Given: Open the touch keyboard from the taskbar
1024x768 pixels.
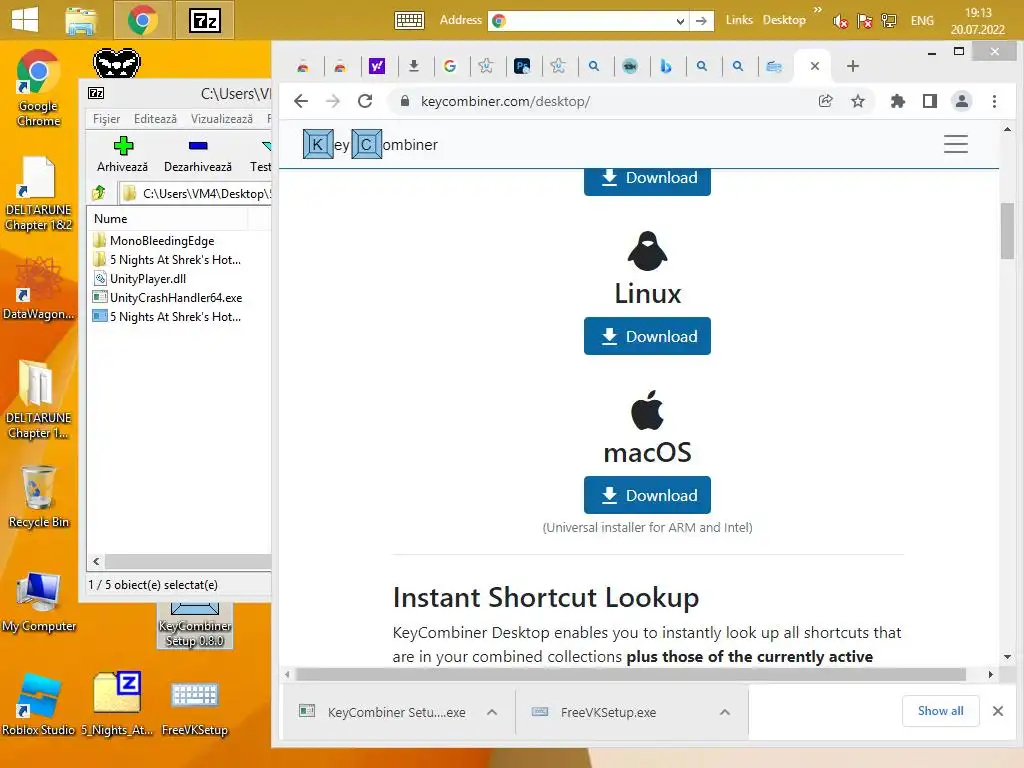Looking at the screenshot, I should [x=409, y=20].
